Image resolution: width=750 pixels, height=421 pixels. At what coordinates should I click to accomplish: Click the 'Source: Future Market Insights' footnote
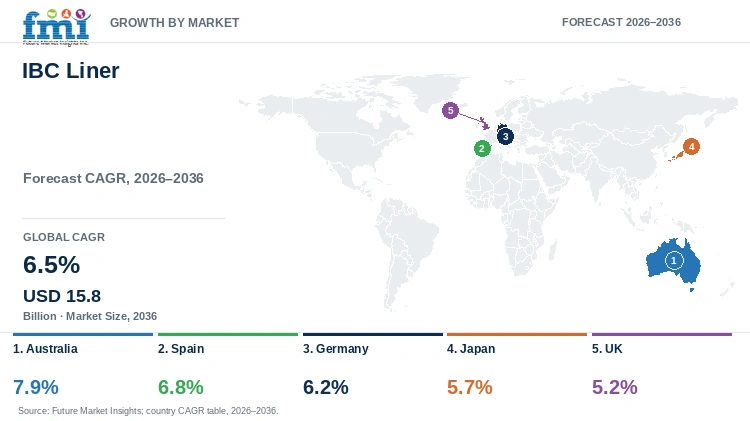pos(148,410)
